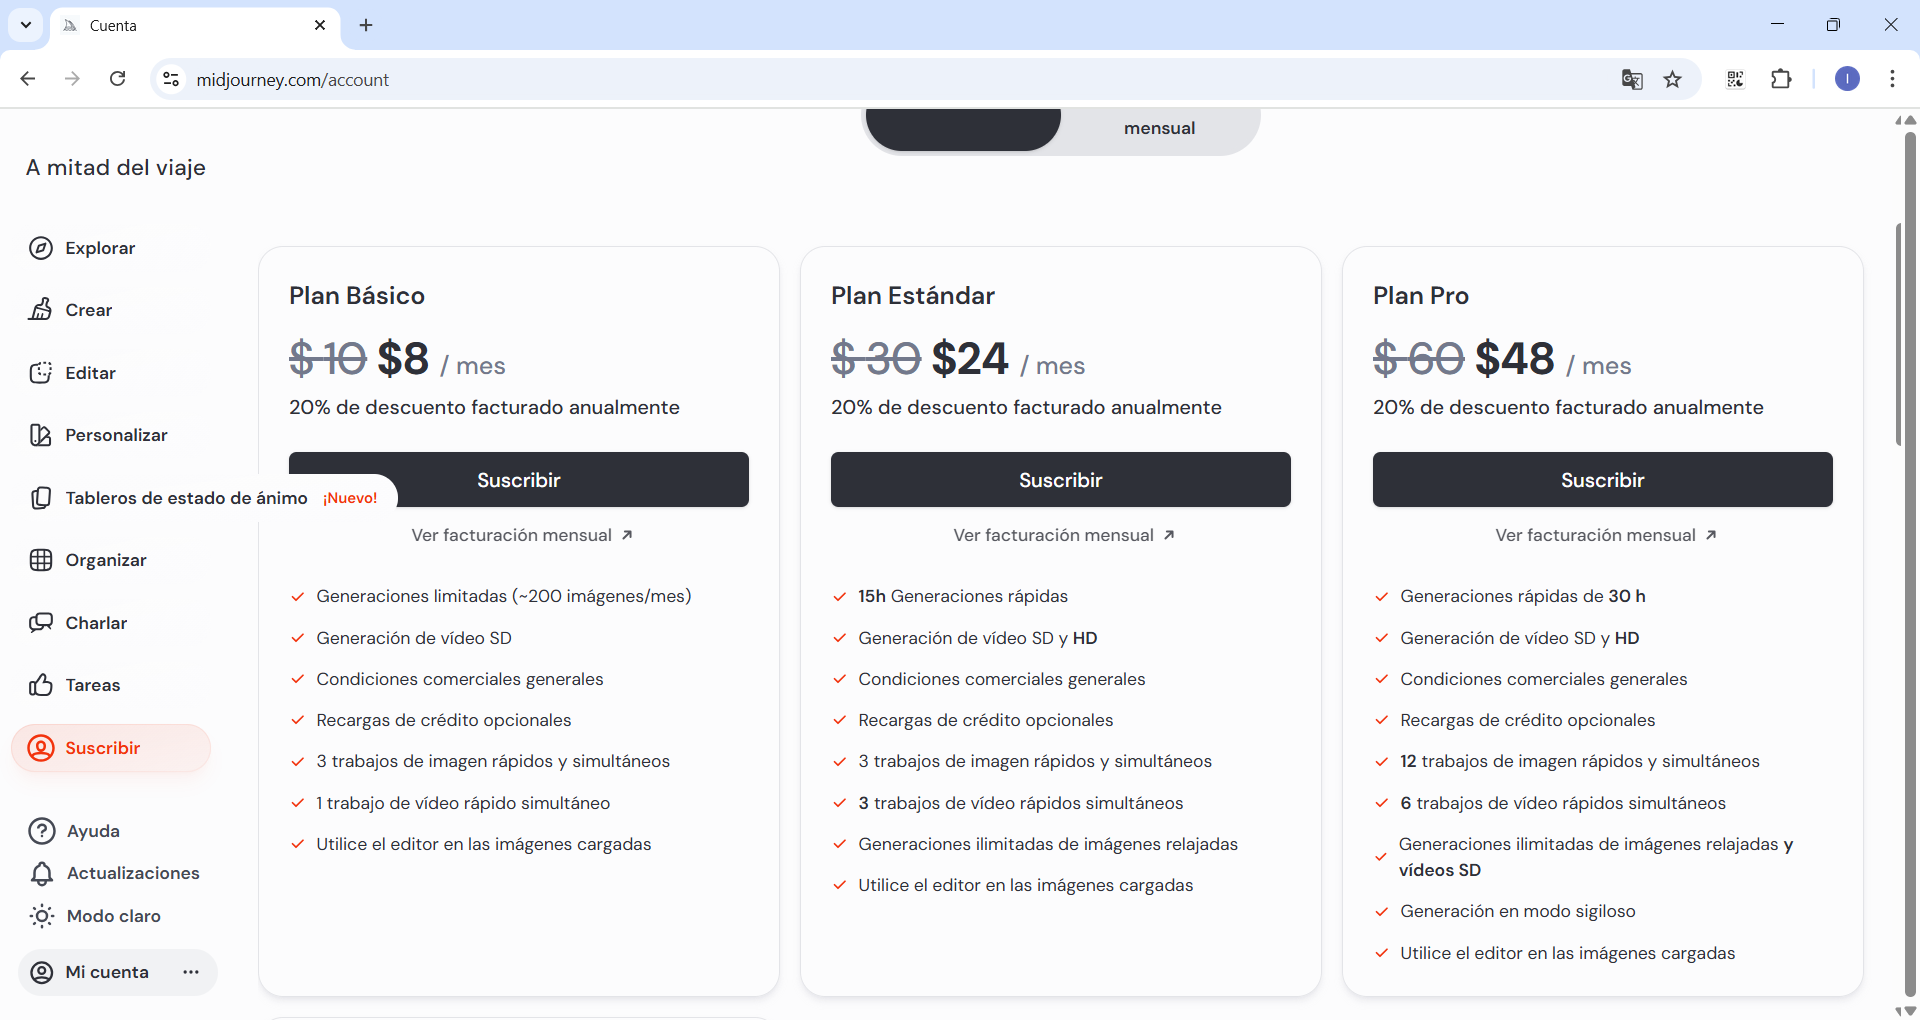
Task: Open Chrome's three-dot menu
Action: pyautogui.click(x=1892, y=79)
